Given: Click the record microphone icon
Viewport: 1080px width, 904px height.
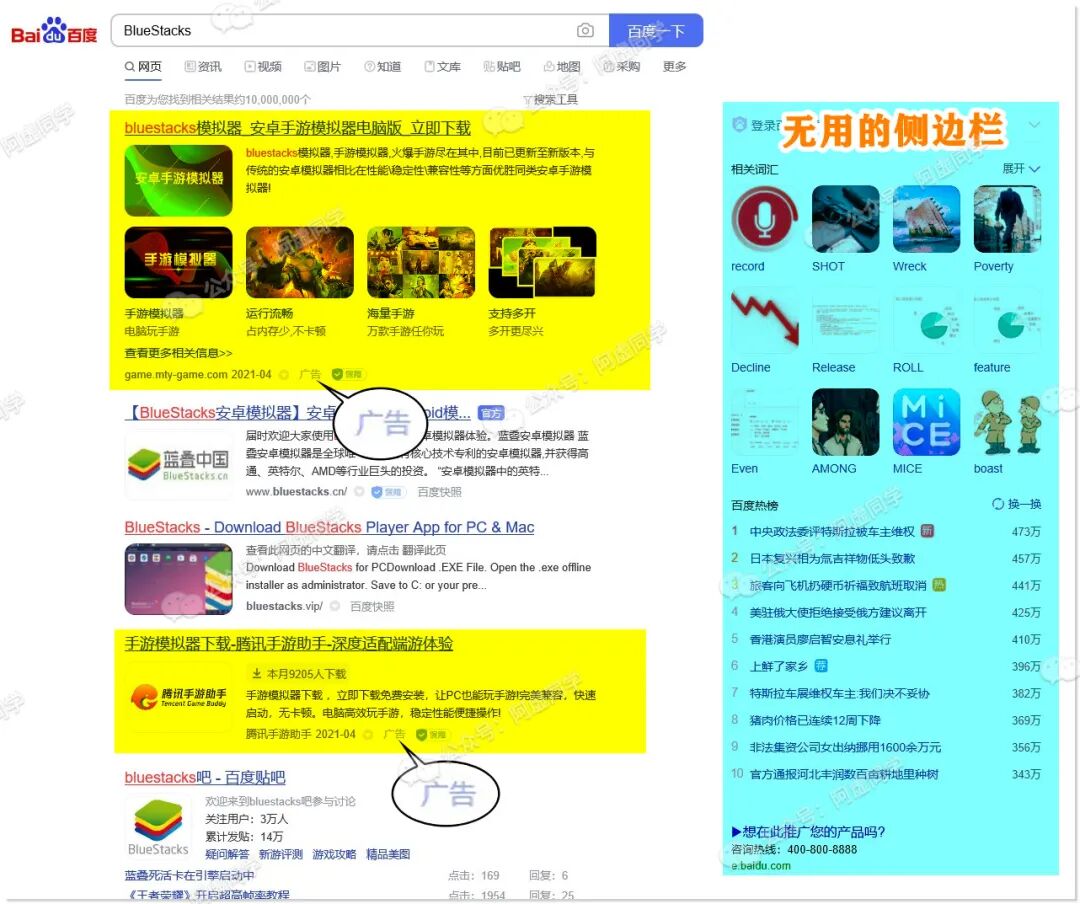Looking at the screenshot, I should (765, 219).
